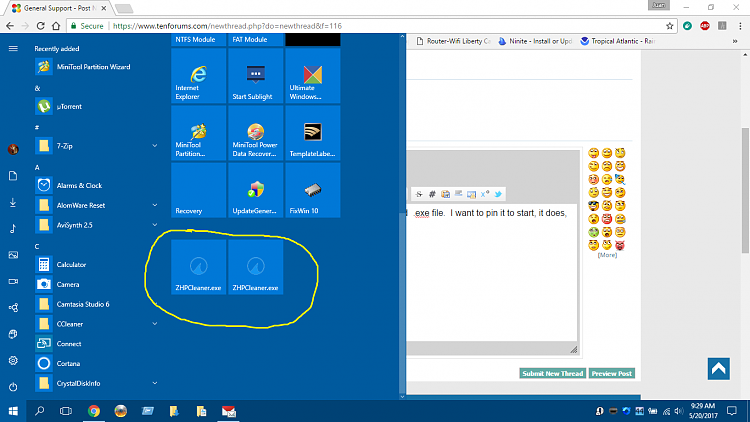750x422 pixels.
Task: Open the Internet Explorer tile
Action: point(198,76)
